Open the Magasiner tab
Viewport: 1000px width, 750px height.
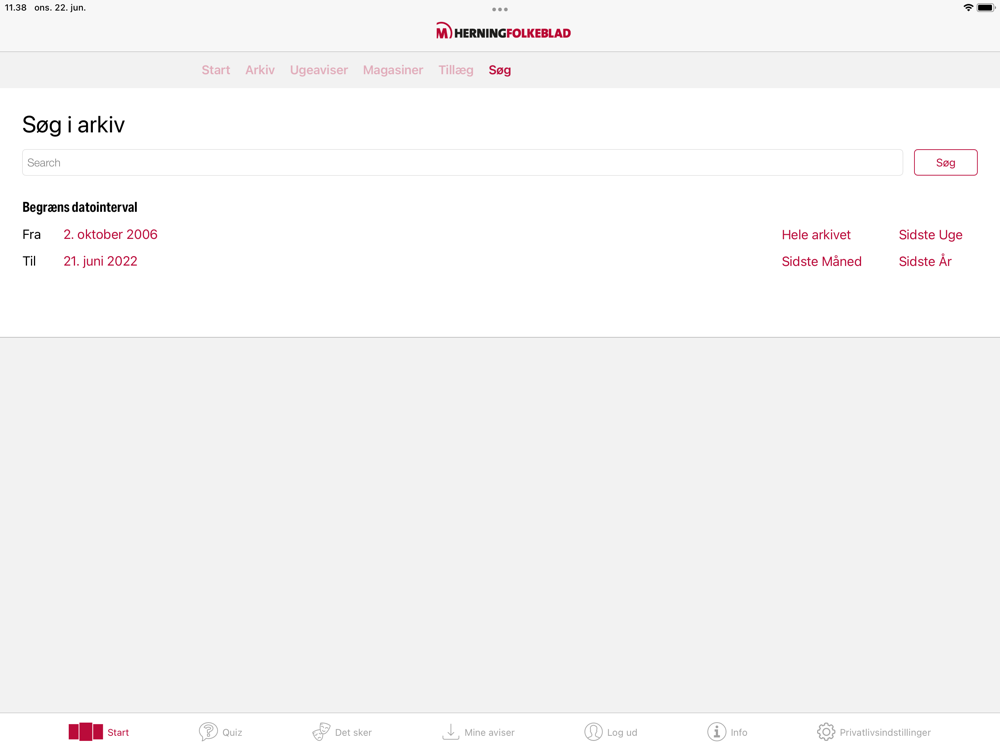[393, 70]
